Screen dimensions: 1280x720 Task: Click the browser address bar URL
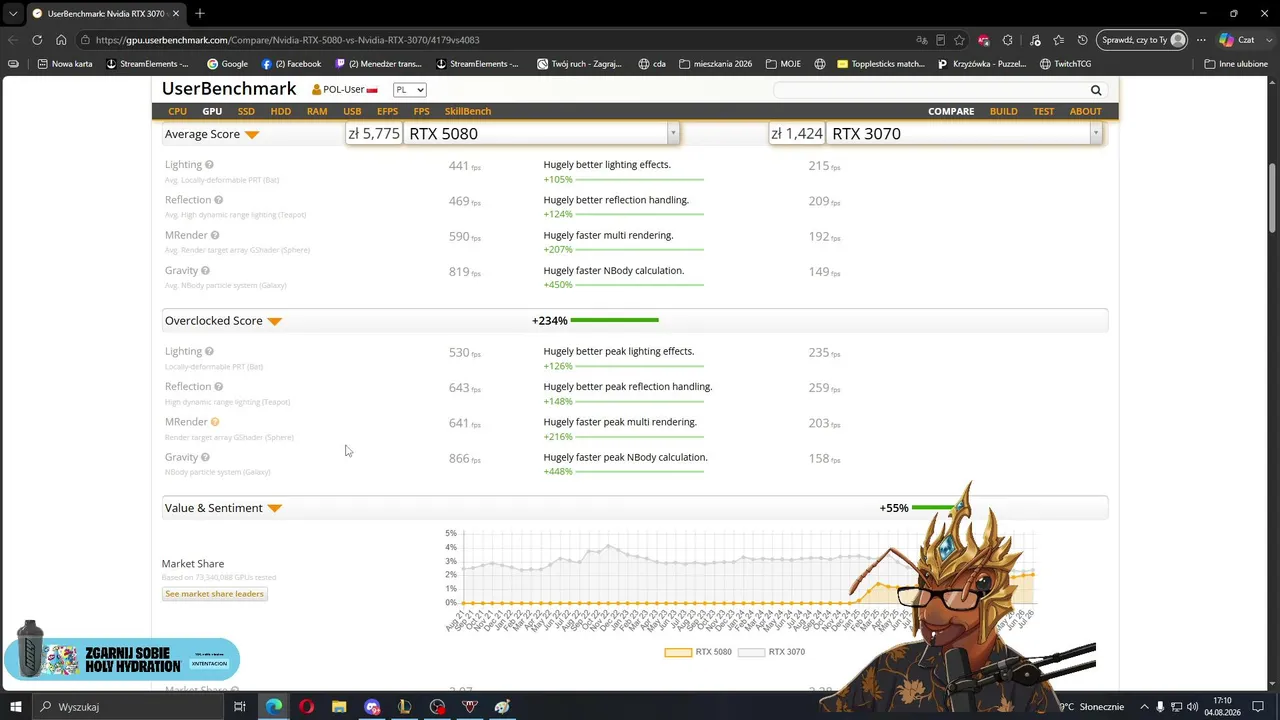[288, 40]
